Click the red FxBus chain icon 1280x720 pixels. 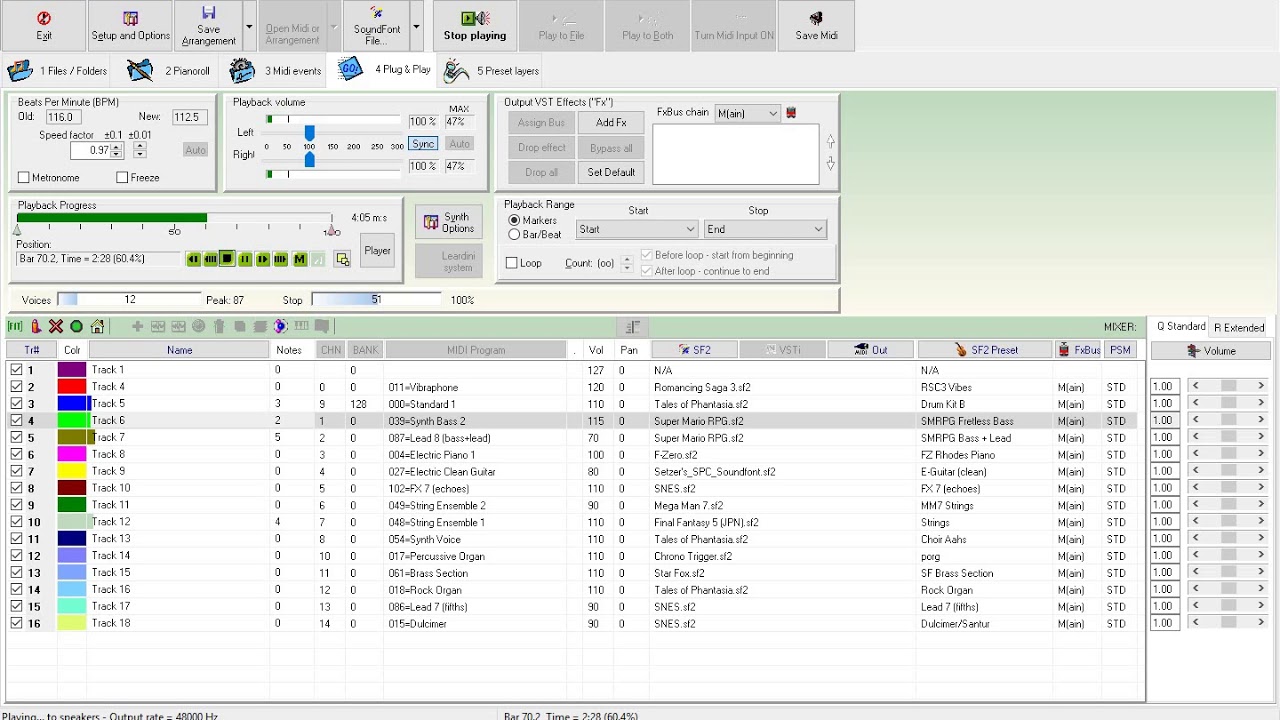pos(791,113)
